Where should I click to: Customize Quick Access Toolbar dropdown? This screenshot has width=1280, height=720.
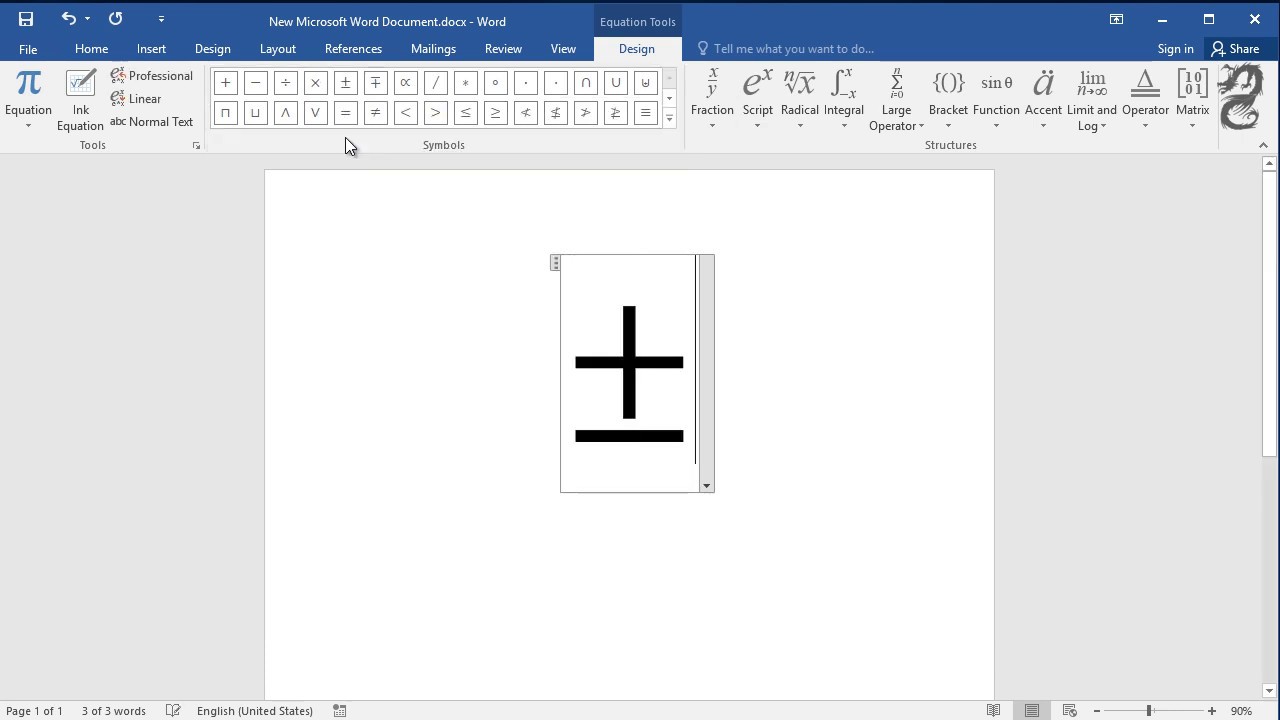161,19
